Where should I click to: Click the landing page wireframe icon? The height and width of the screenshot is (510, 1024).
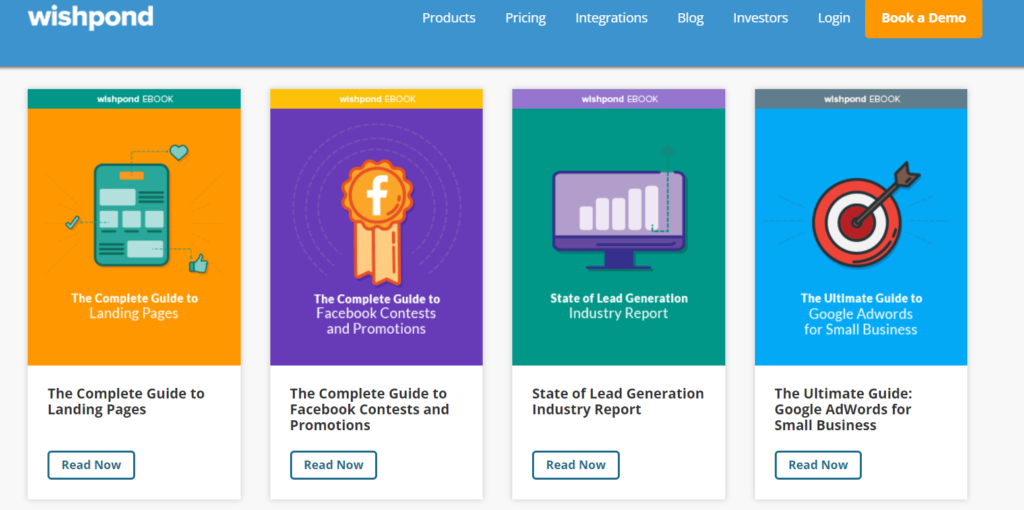pos(131,215)
